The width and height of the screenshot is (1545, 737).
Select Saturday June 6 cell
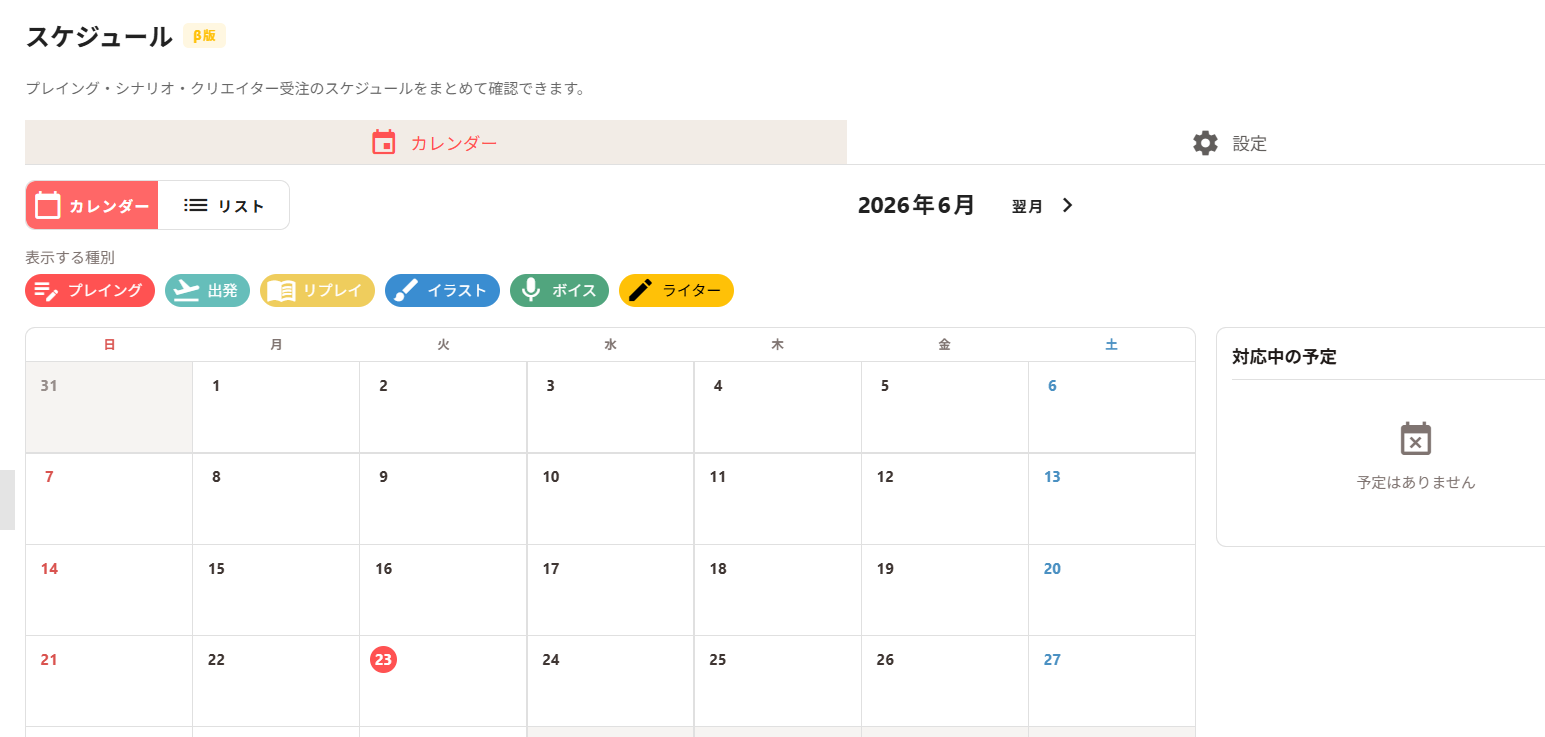[x=1112, y=407]
